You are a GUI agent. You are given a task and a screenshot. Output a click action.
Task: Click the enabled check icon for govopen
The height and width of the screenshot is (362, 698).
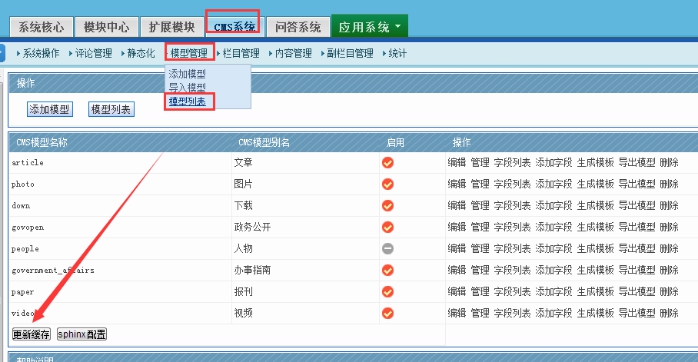388,227
